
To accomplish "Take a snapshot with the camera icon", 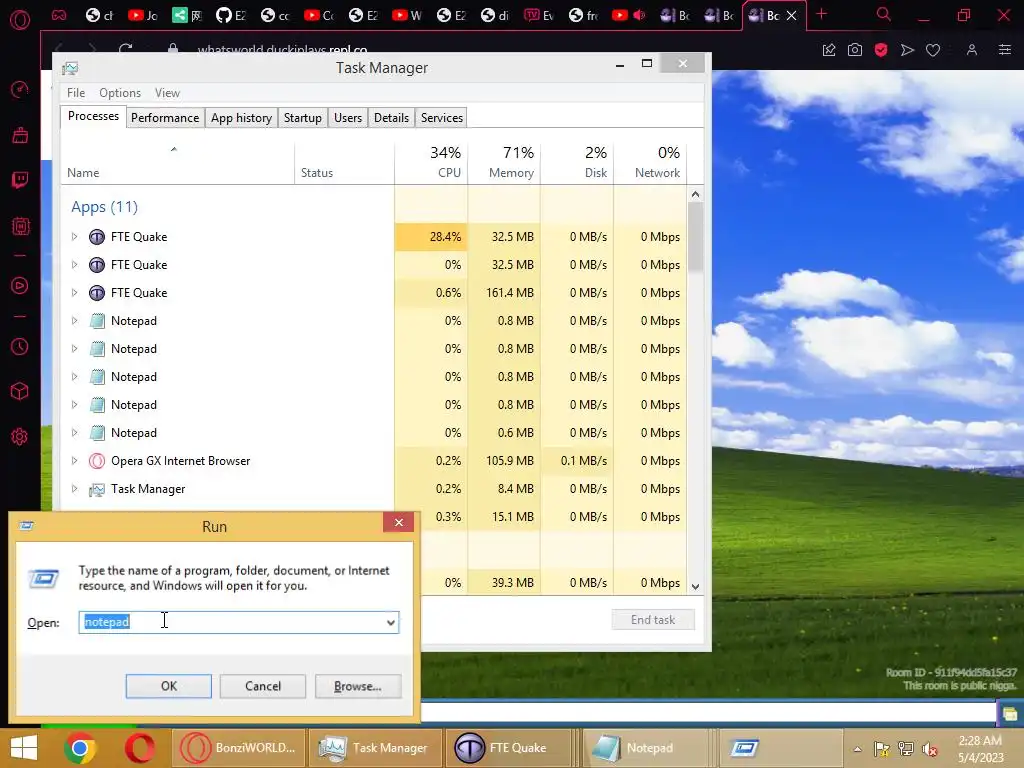I will pyautogui.click(x=854, y=50).
